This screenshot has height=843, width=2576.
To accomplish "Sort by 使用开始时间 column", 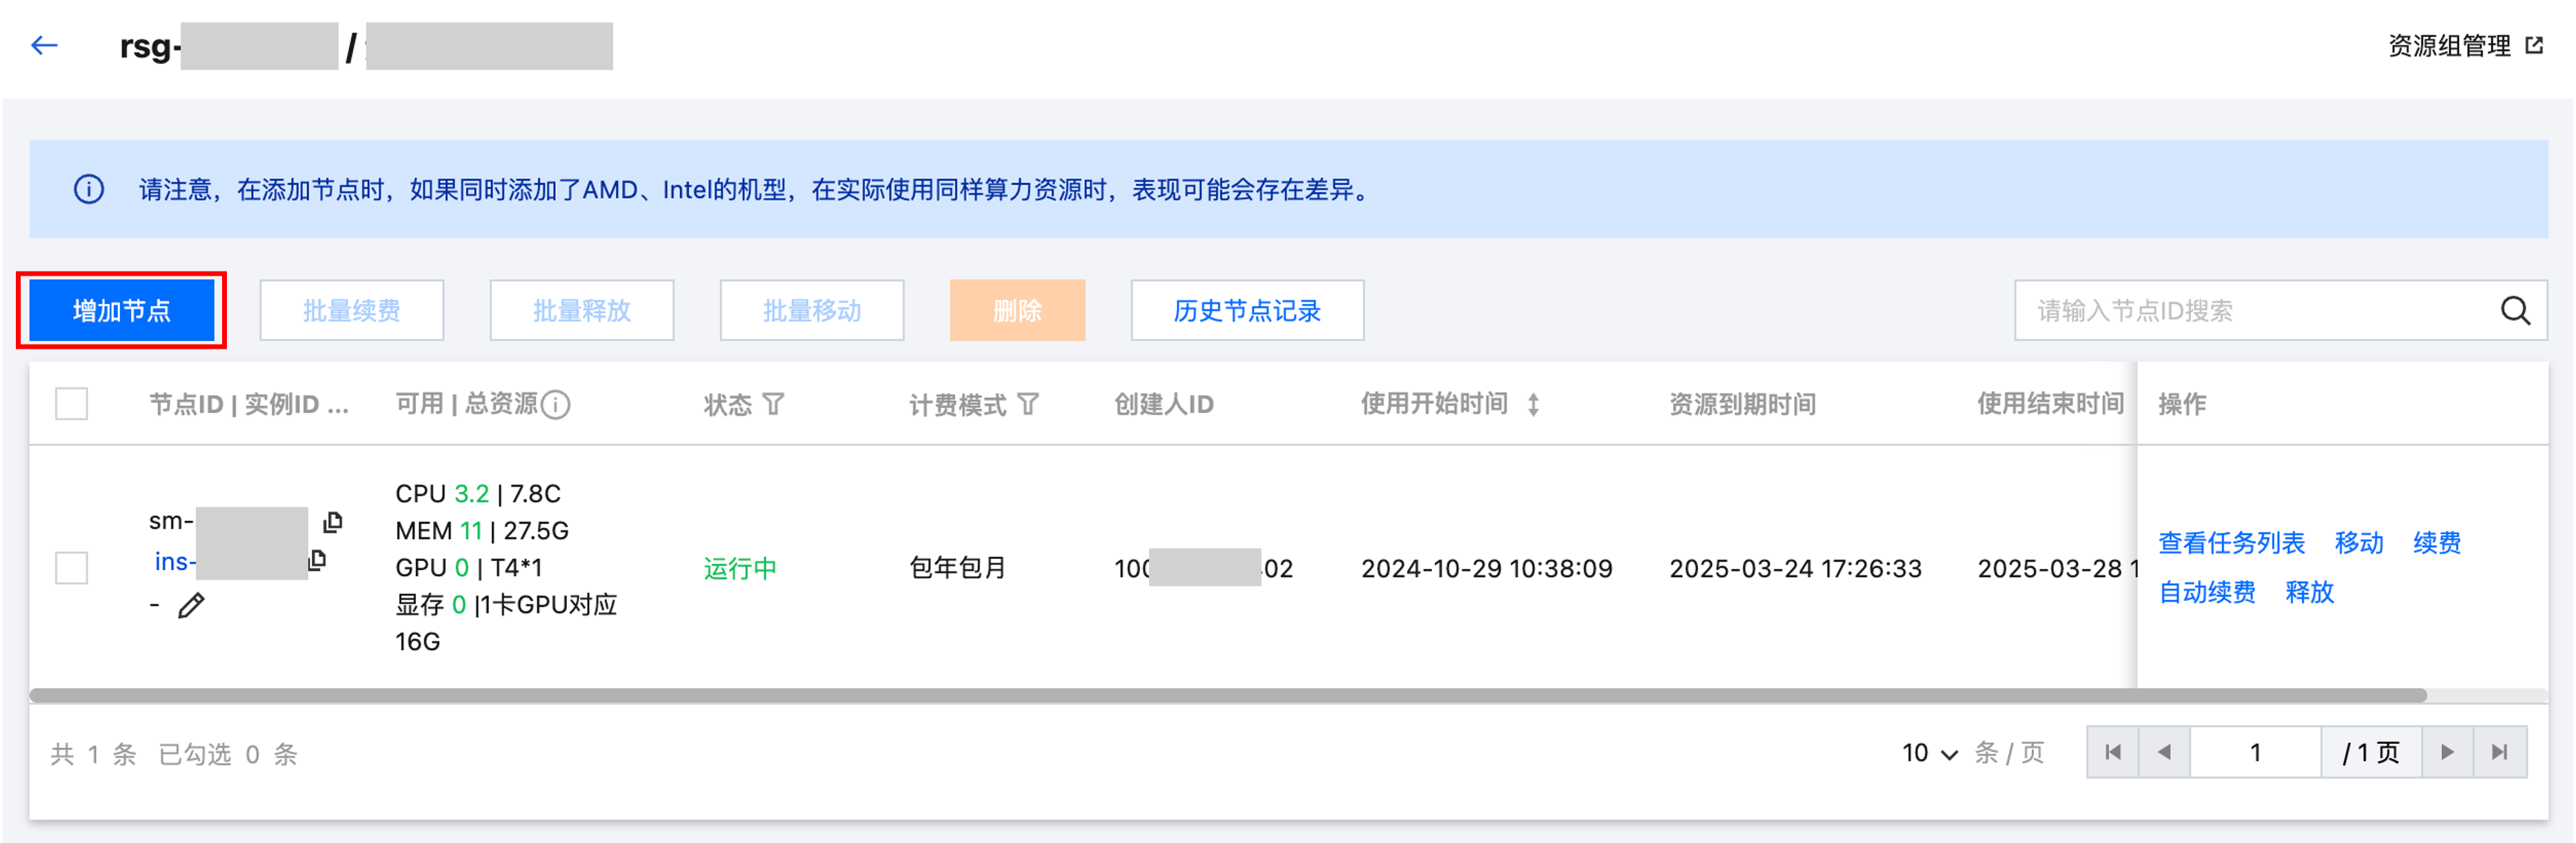I will (x=1533, y=405).
